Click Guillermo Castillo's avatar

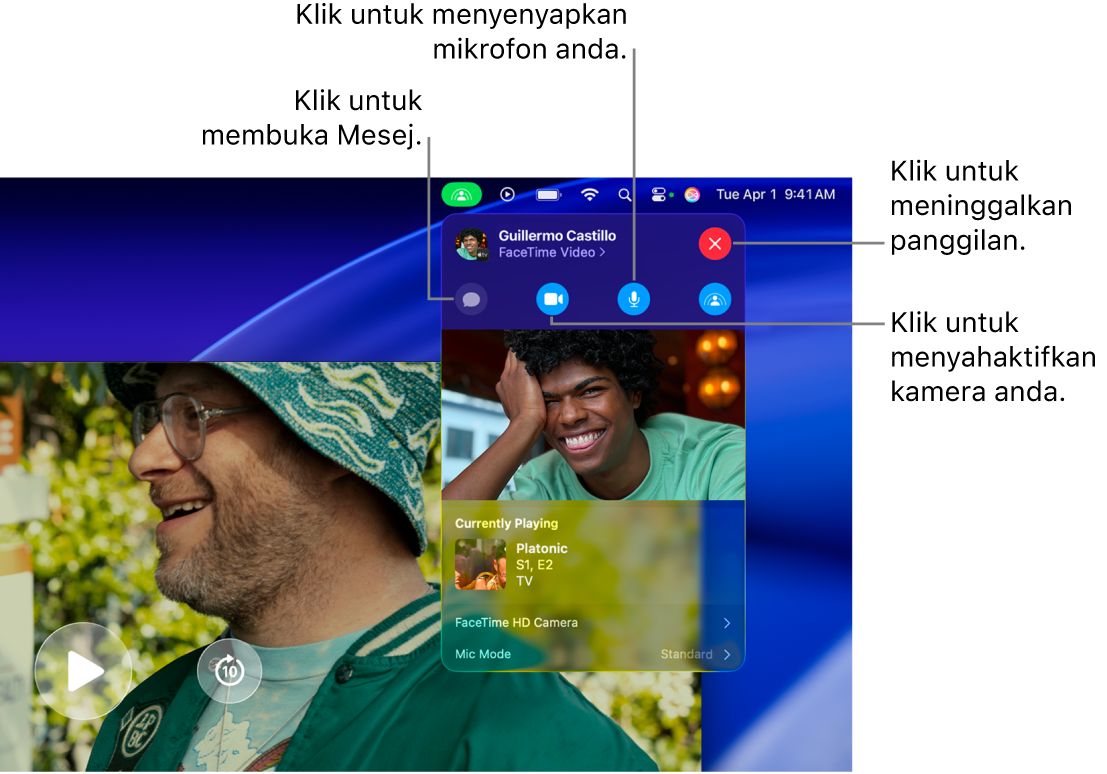point(472,244)
